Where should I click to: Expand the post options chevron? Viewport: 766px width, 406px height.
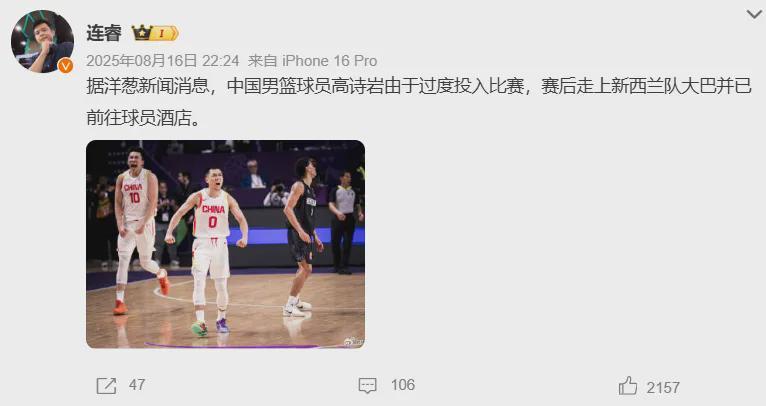click(754, 14)
